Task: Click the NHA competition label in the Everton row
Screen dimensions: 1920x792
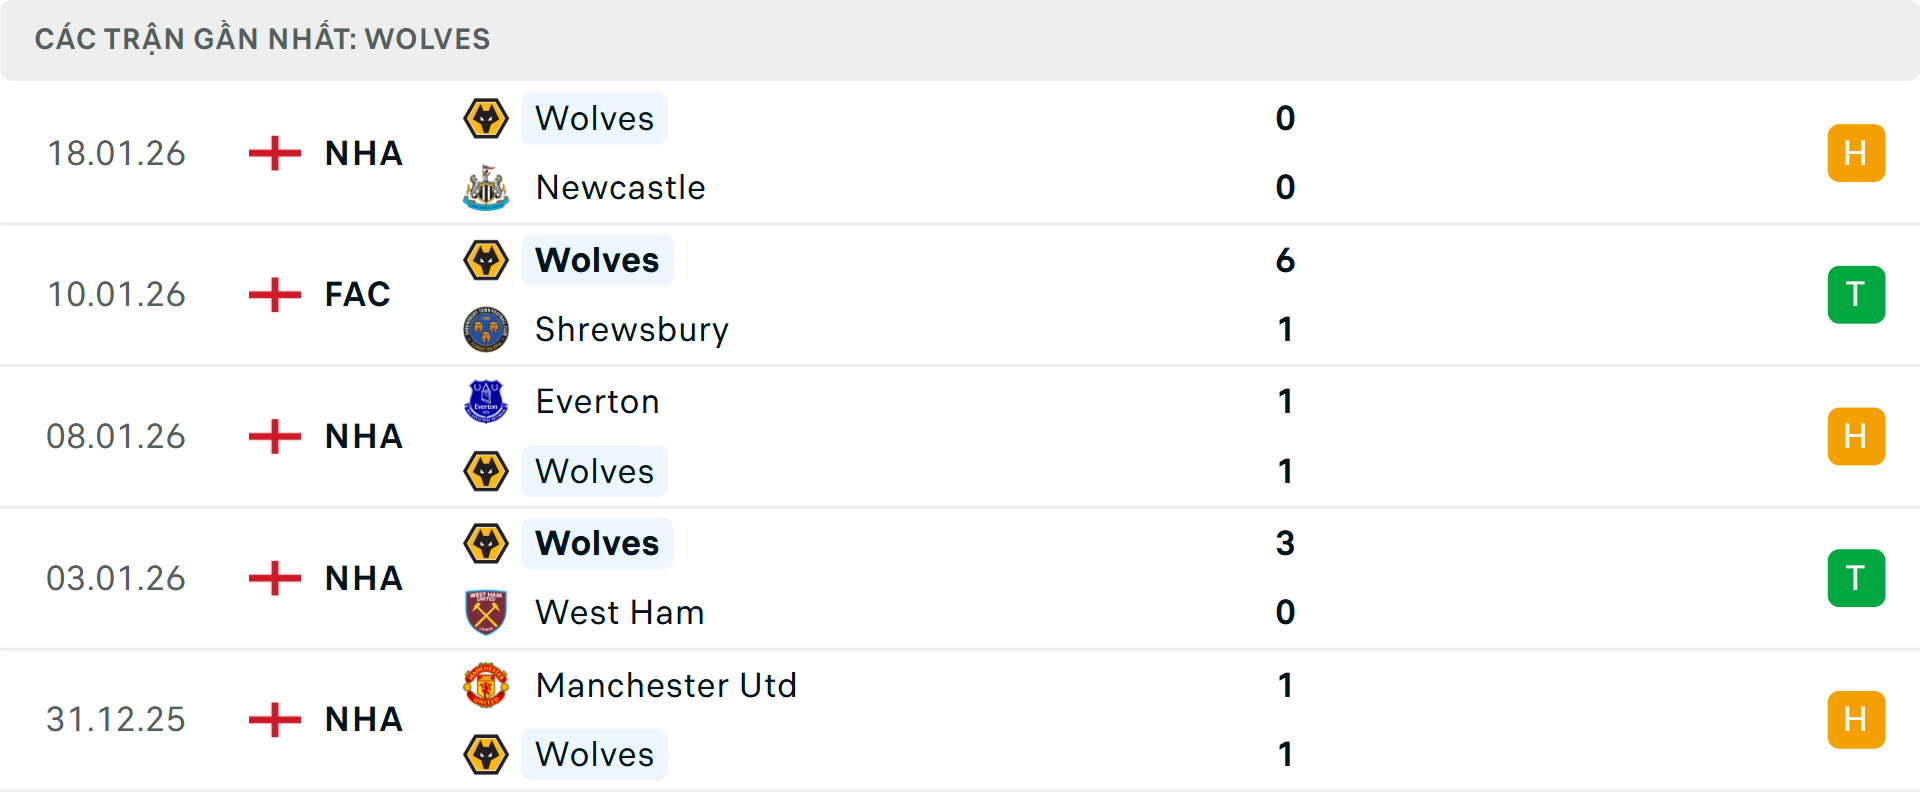Action: 362,436
